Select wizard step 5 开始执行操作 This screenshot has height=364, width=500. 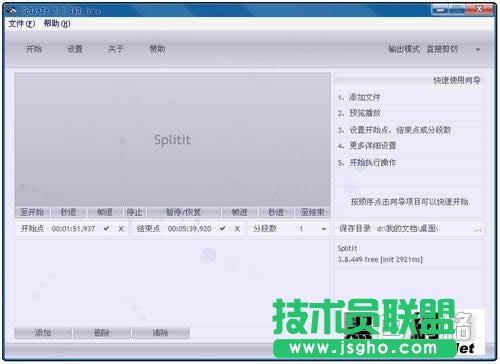click(x=367, y=163)
